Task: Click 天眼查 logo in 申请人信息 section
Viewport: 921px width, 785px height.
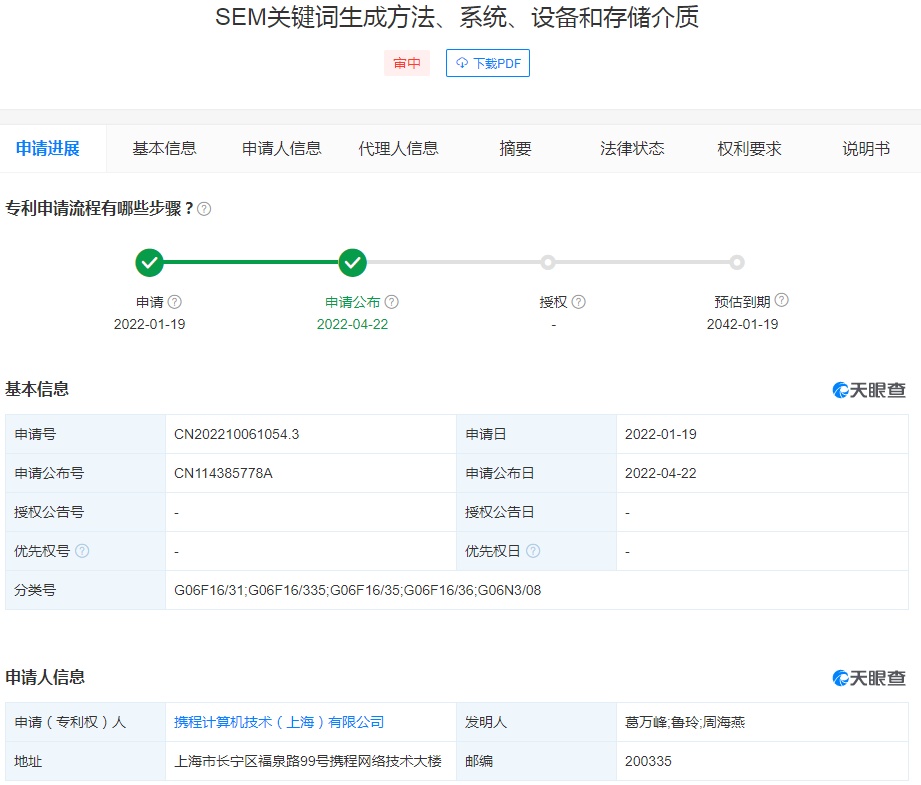Action: [x=869, y=678]
